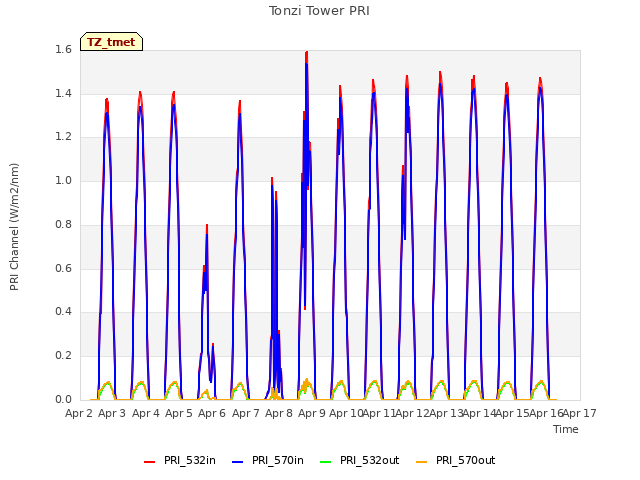Click the 1.2 y-axis tick label

tap(63, 137)
